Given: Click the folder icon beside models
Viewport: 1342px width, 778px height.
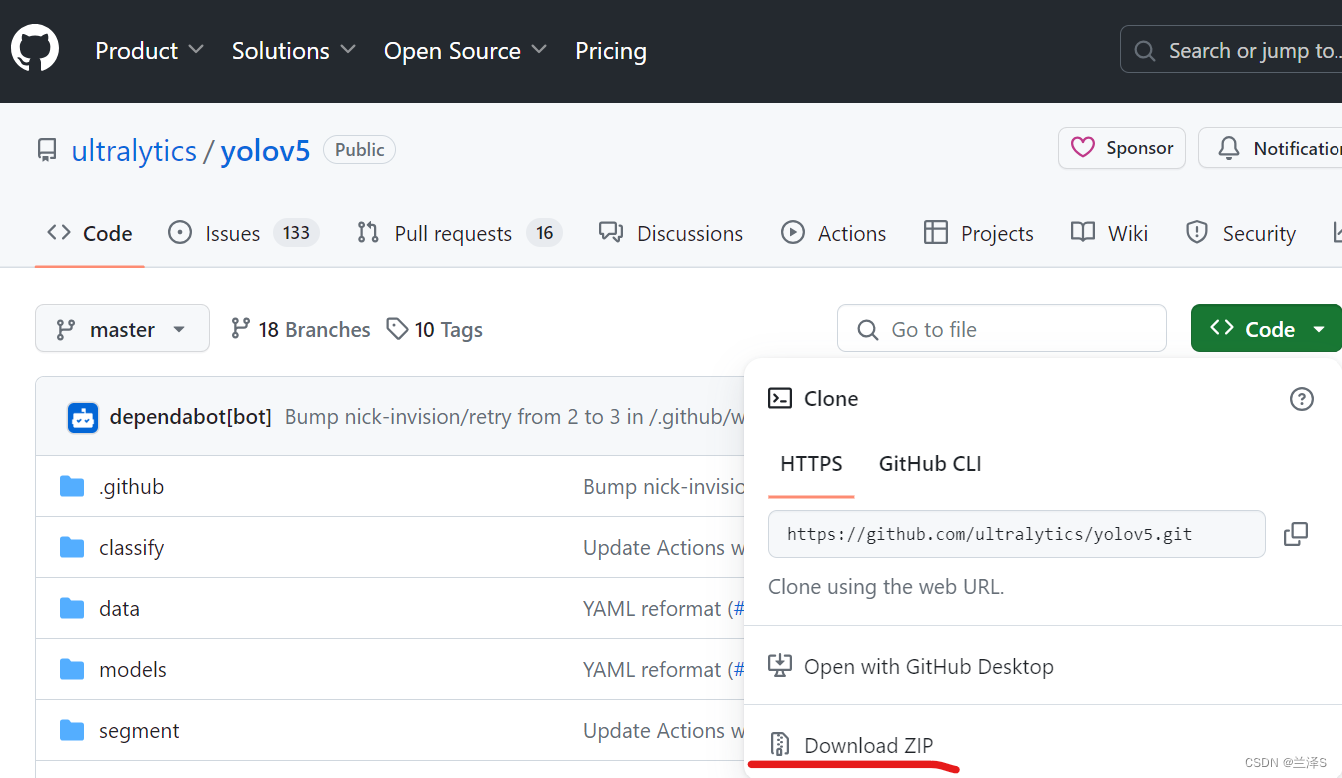Looking at the screenshot, I should pyautogui.click(x=72, y=670).
